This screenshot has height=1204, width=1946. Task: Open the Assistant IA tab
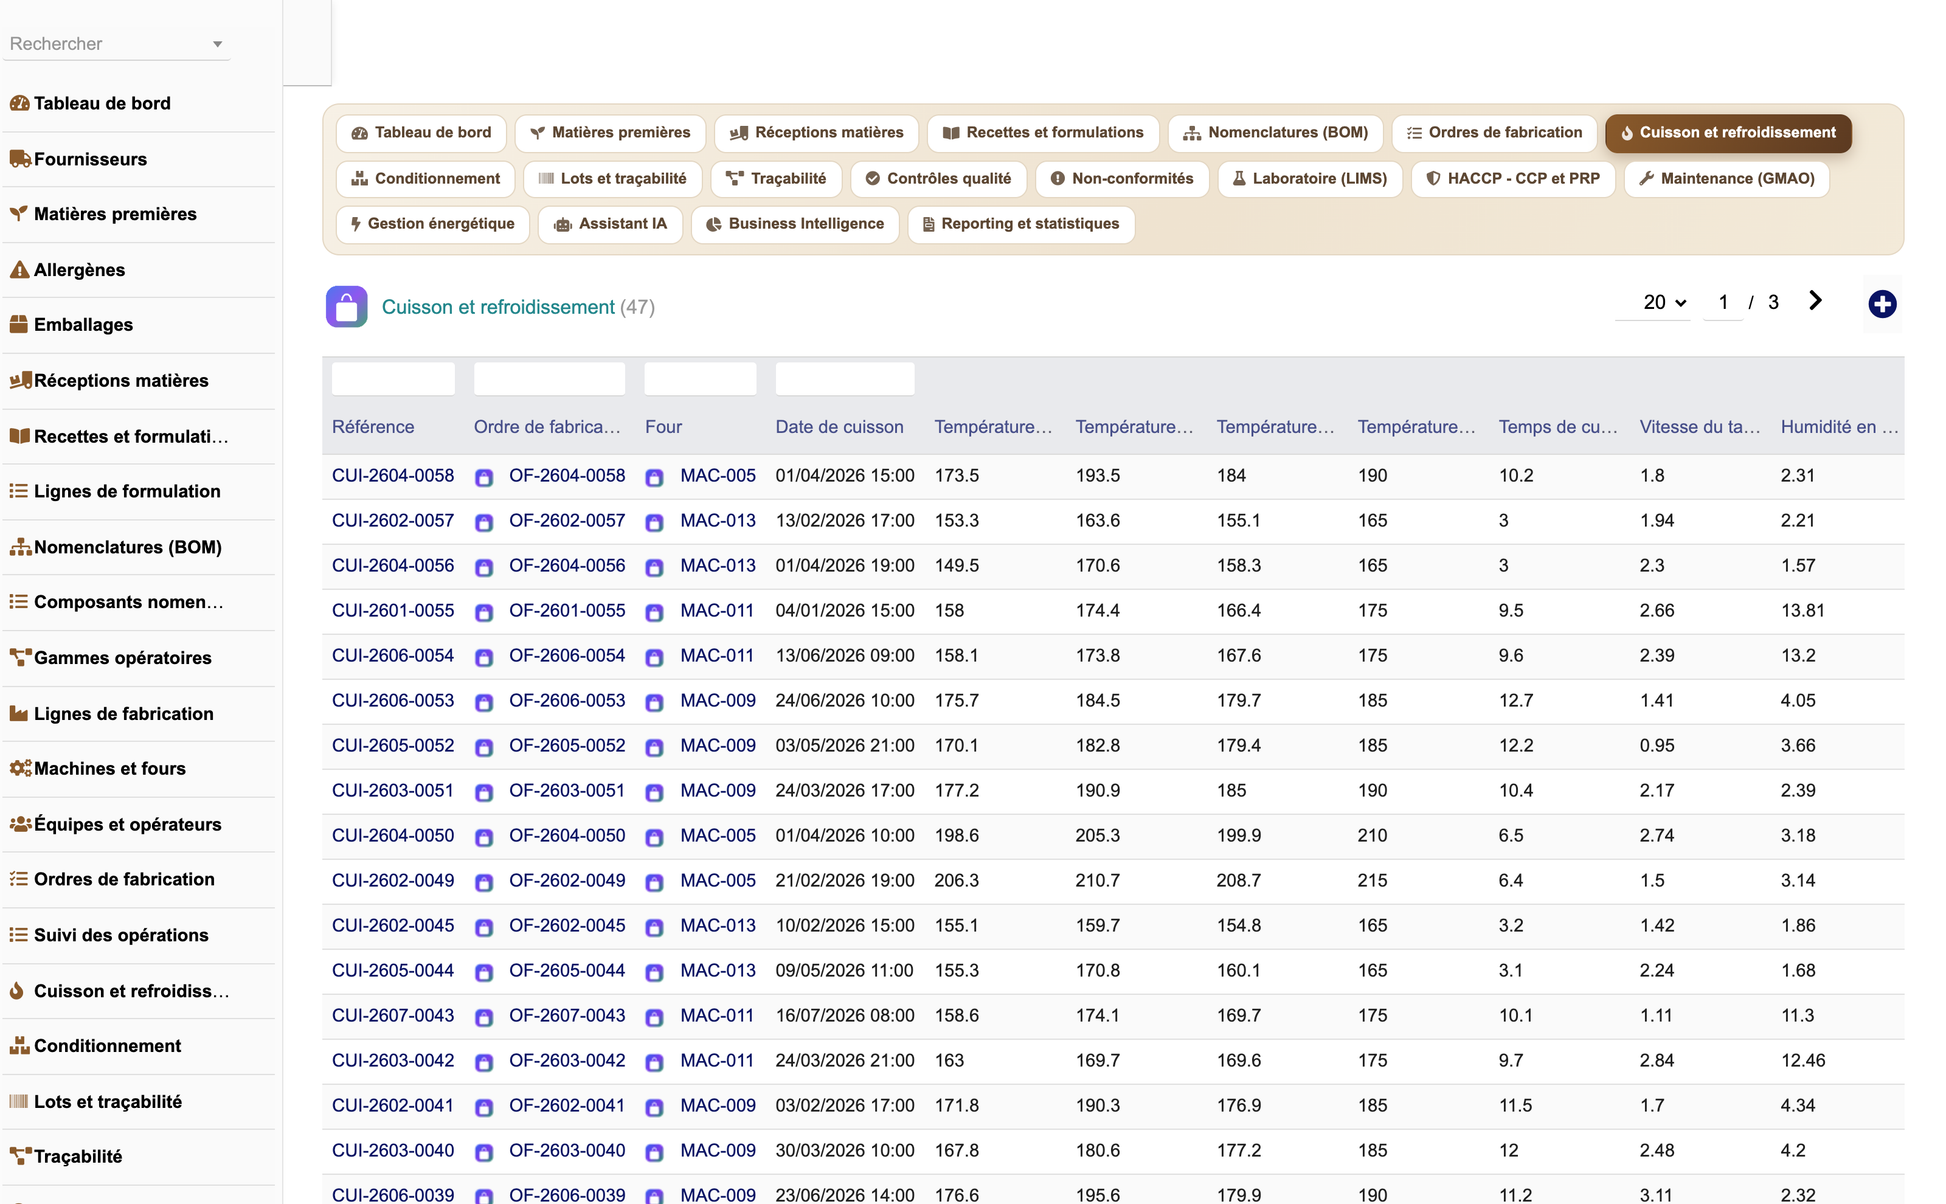coord(610,224)
